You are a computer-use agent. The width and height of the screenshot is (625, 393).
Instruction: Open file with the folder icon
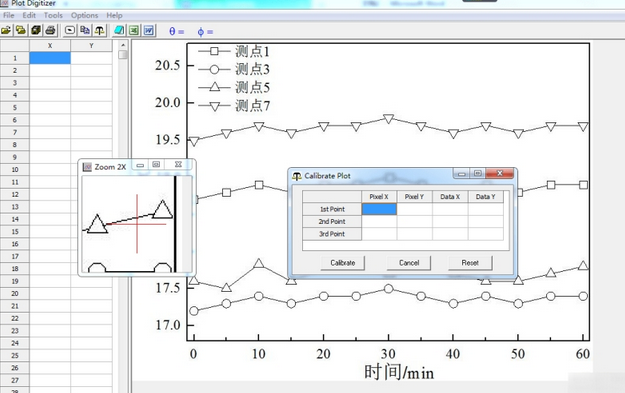point(6,30)
